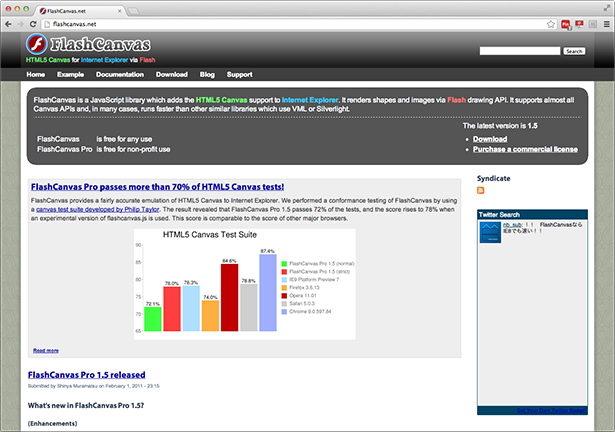Open 'FlashCanvas Pro 1.5 released' headline
The width and height of the screenshot is (615, 432).
[x=87, y=375]
